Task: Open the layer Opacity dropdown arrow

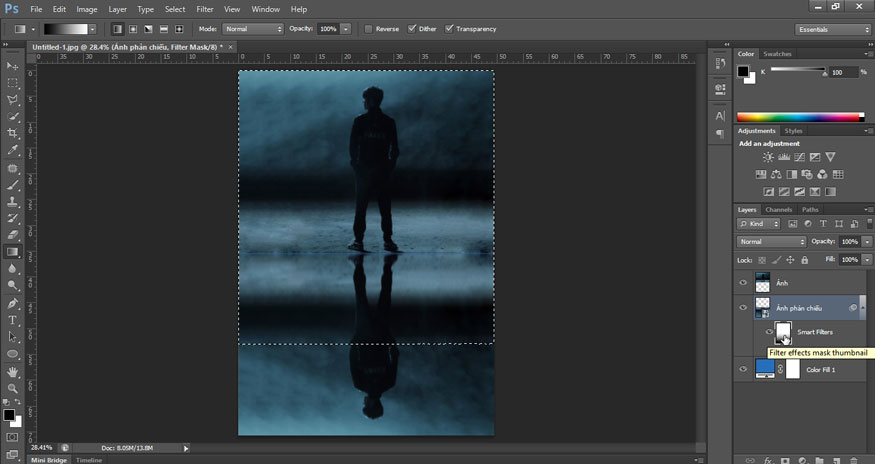Action: [x=867, y=242]
